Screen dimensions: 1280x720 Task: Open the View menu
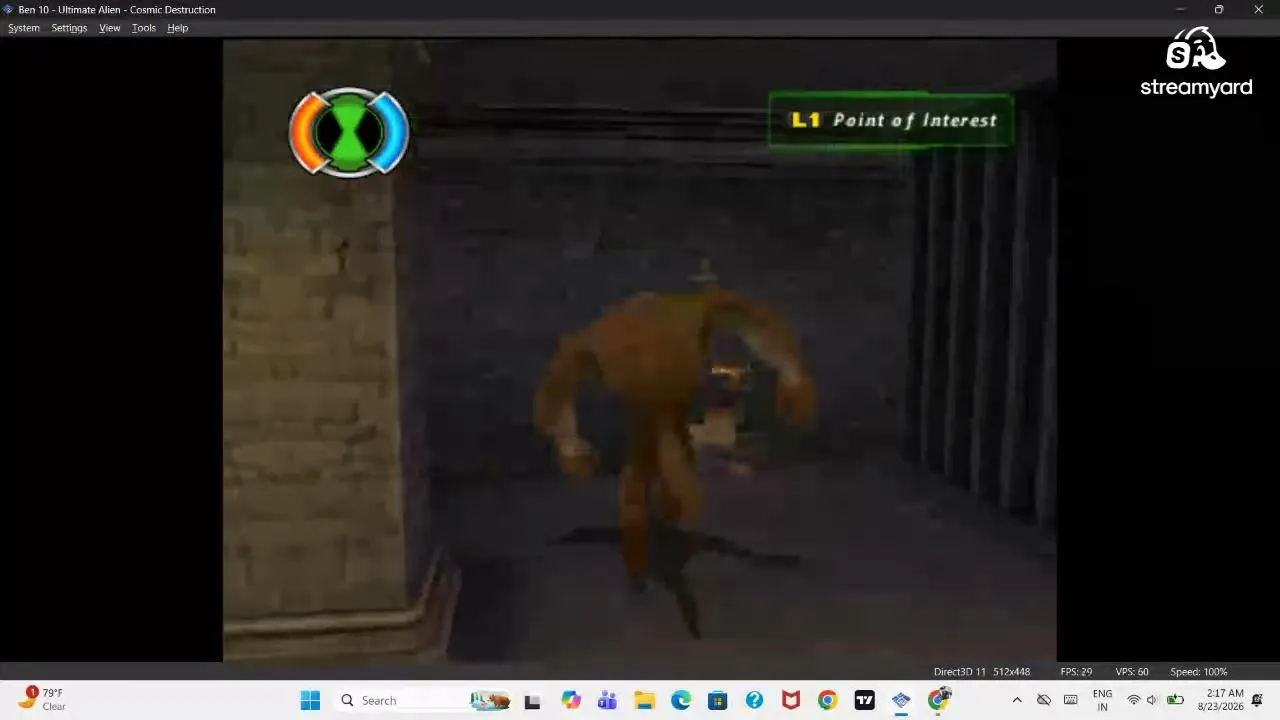click(x=110, y=28)
